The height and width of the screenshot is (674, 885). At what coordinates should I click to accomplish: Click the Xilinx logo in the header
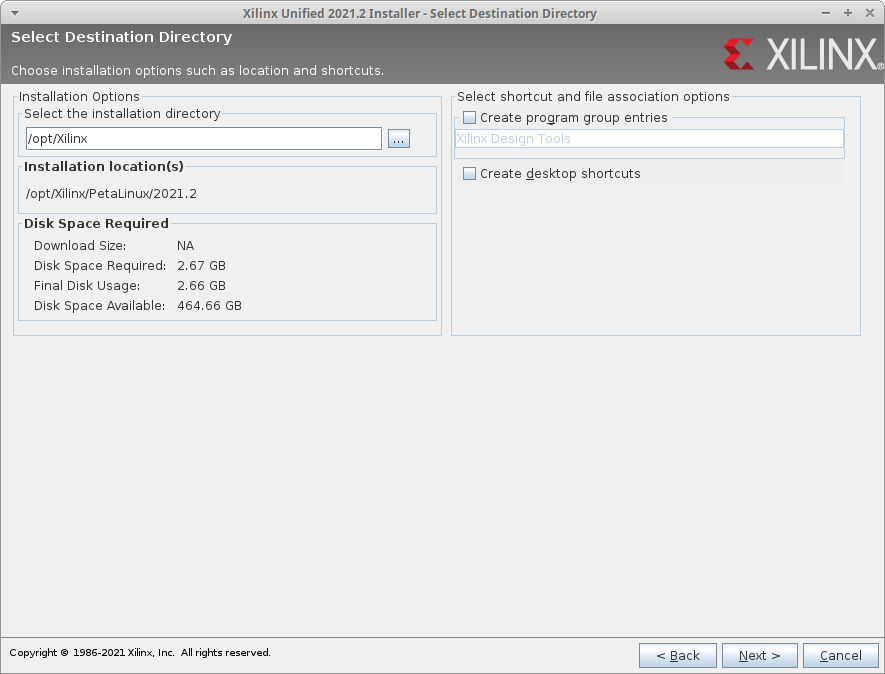800,54
